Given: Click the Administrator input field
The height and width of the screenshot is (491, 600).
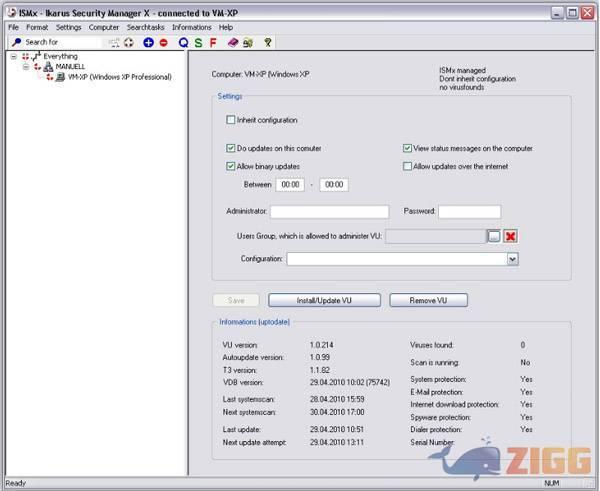Looking at the screenshot, I should 329,212.
